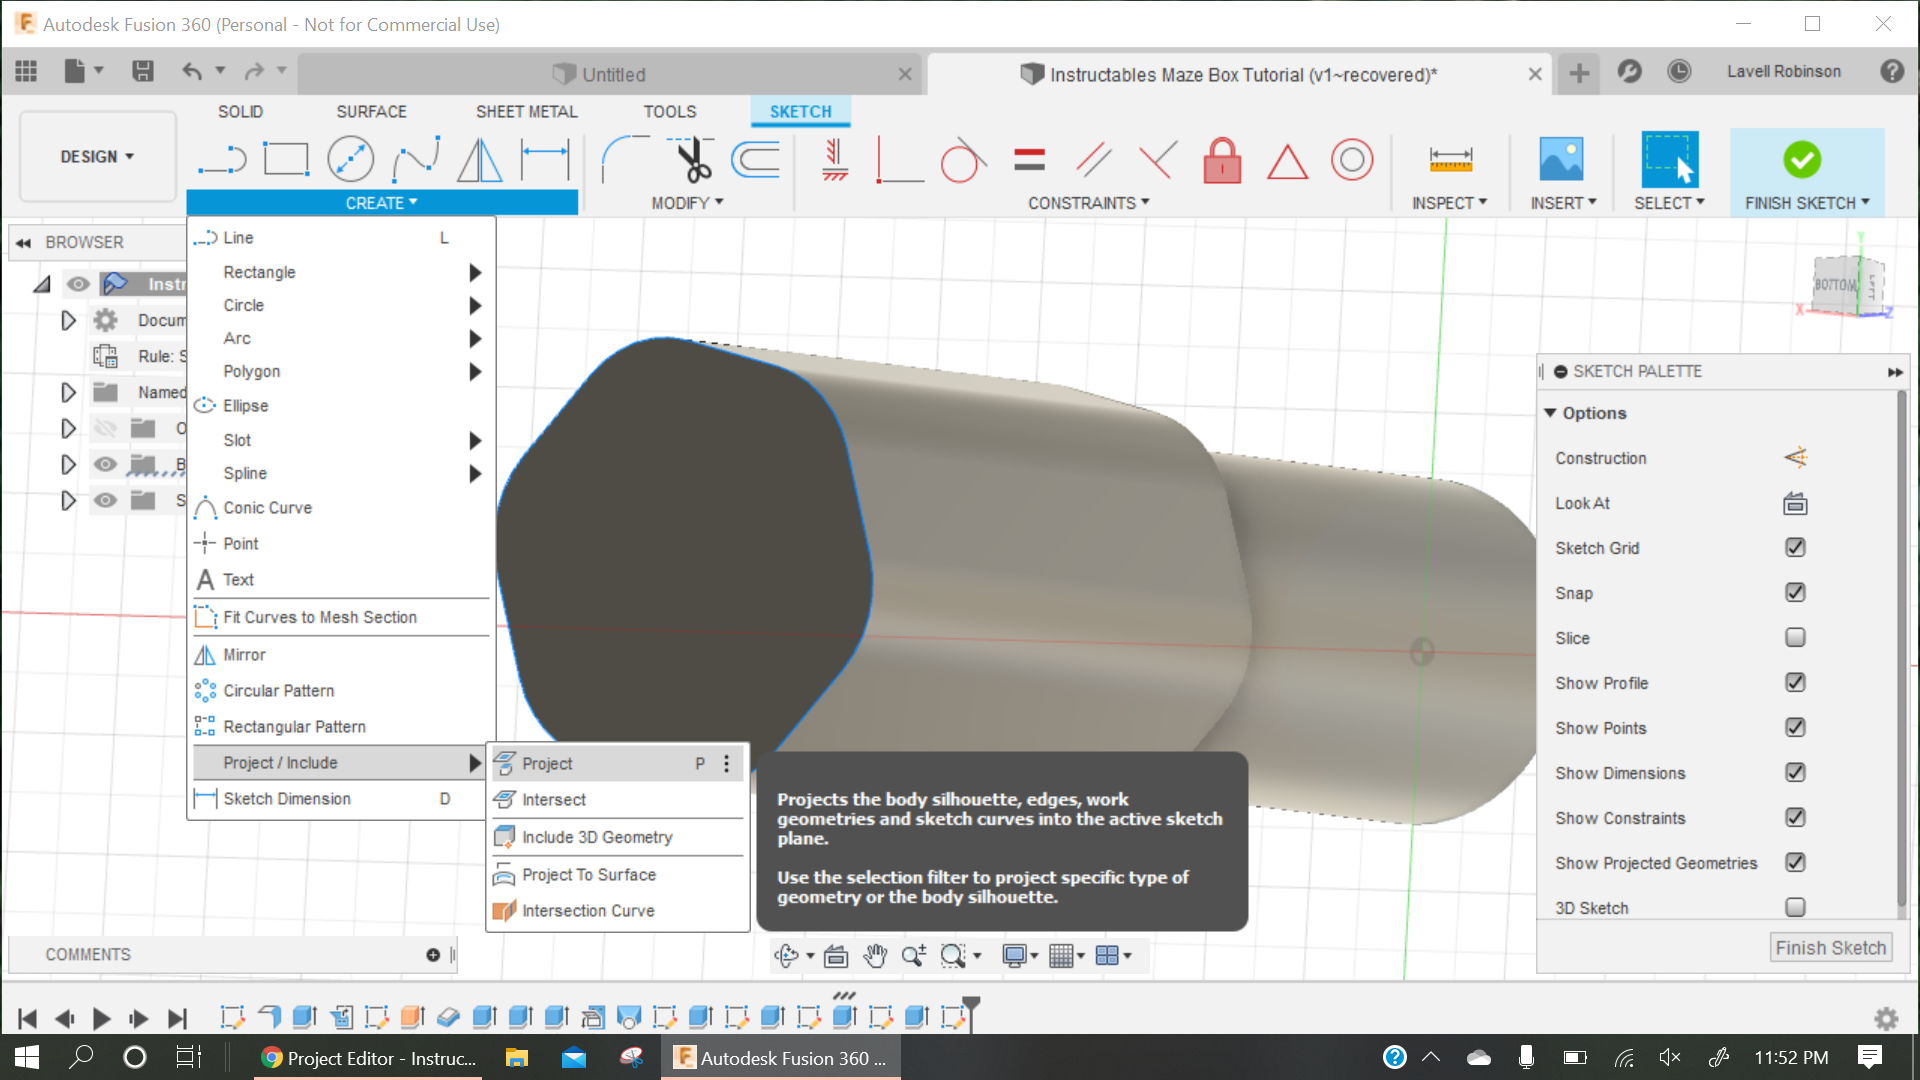Open the CONSTRAINTS dropdown menu
This screenshot has height=1080, width=1920.
pos(1089,203)
